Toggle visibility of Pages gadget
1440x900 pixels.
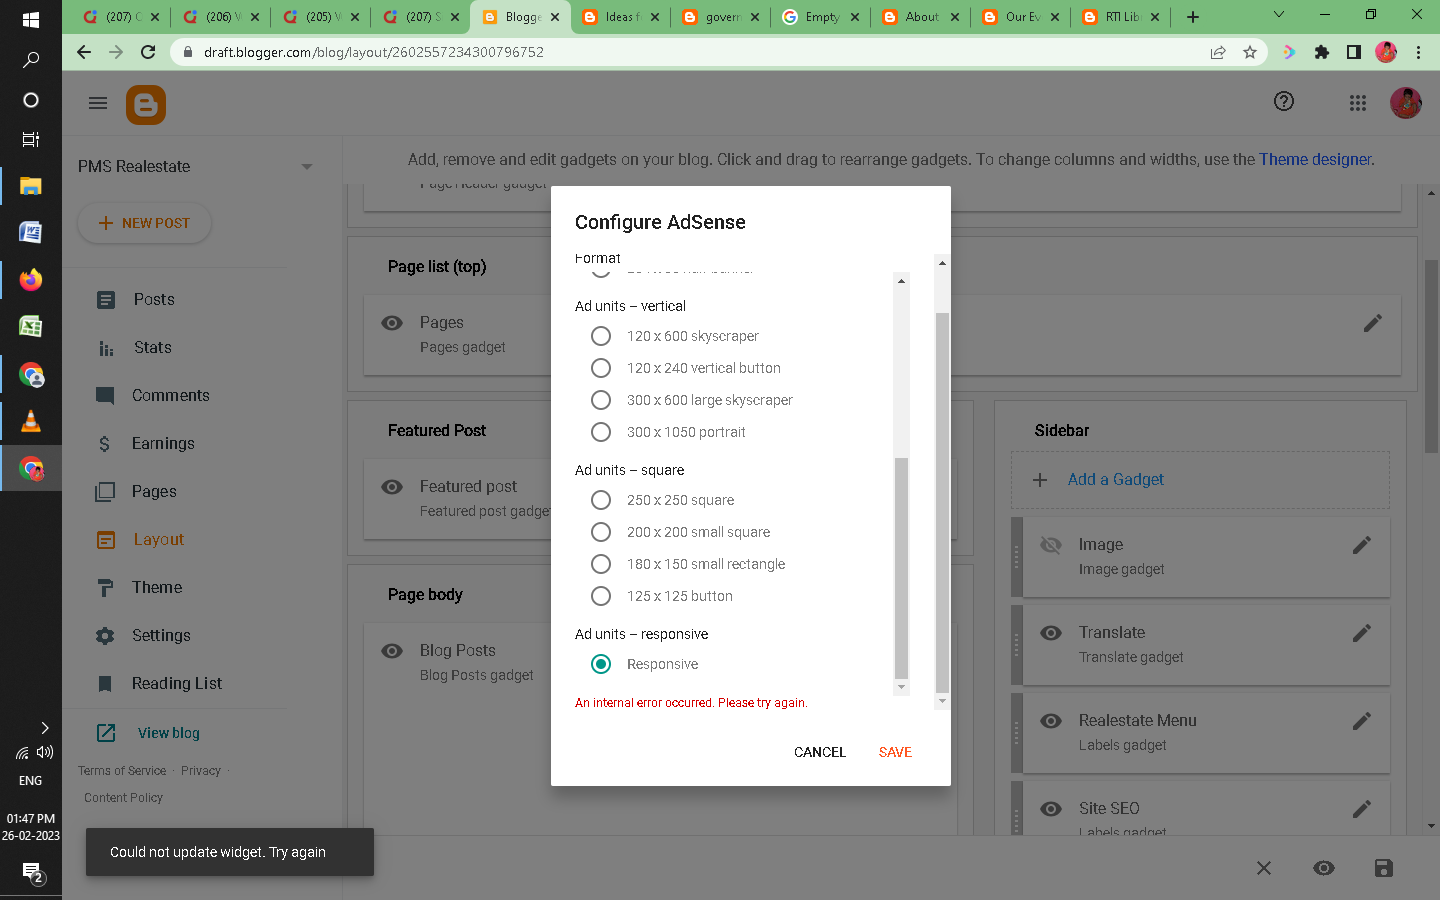click(392, 323)
